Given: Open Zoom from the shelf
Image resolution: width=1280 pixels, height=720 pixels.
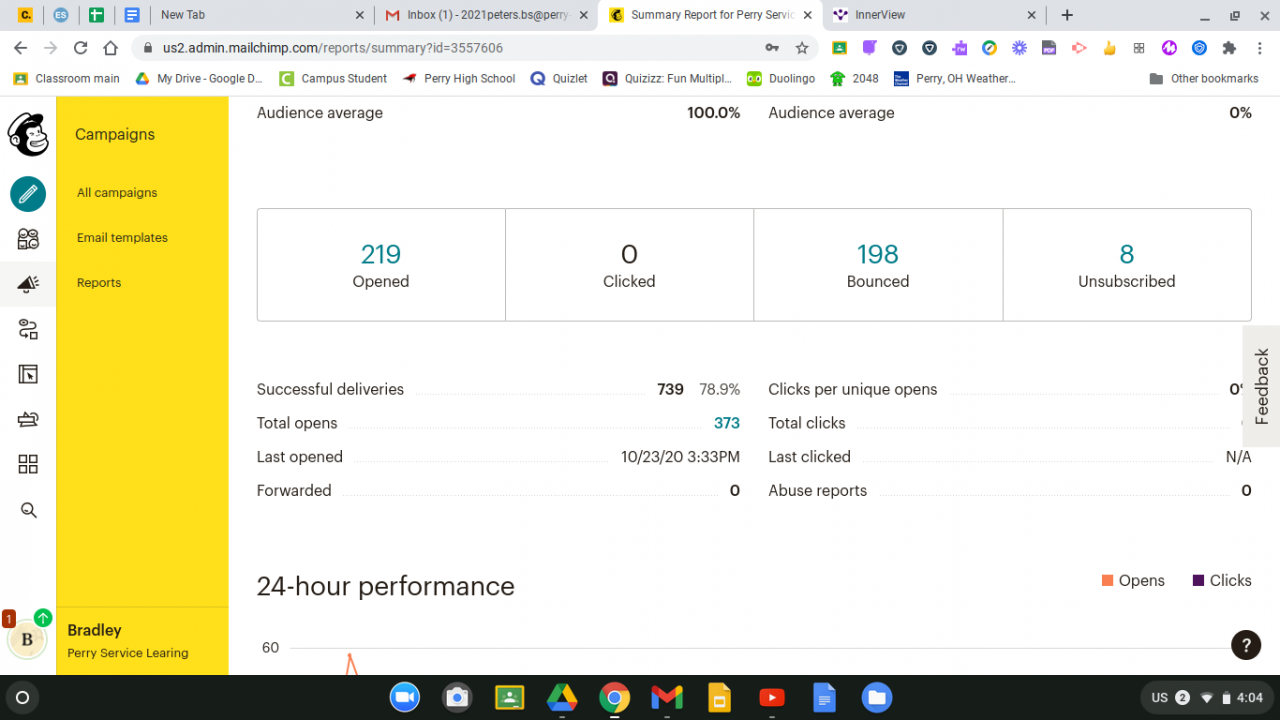Looking at the screenshot, I should coord(404,697).
